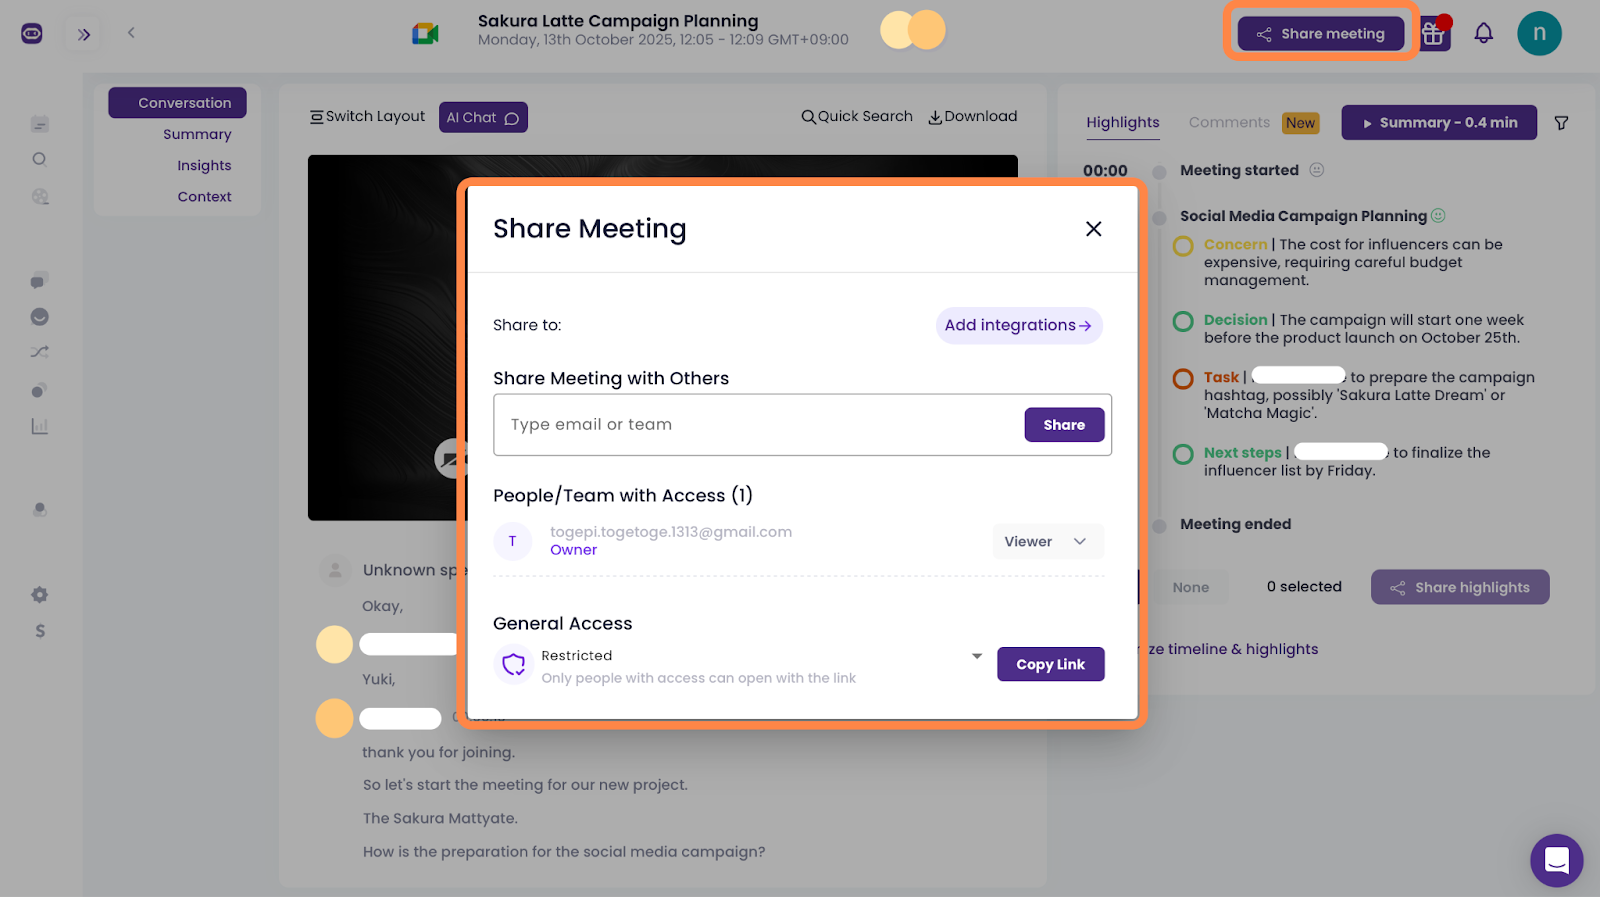Click the gift box icon in header
Screen dimensions: 1600x897
pos(1434,34)
